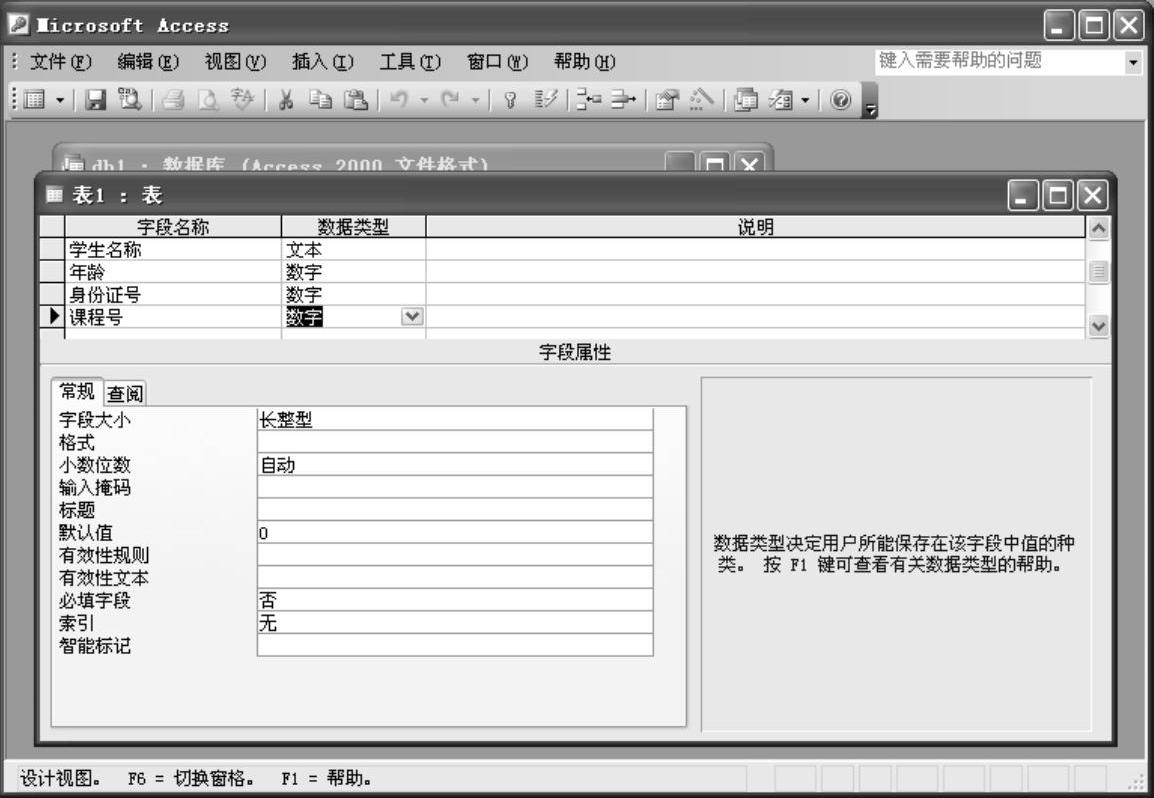Click the Delete Rows toolbar icon
Screen dimensions: 1154x798
pyautogui.click(x=623, y=99)
